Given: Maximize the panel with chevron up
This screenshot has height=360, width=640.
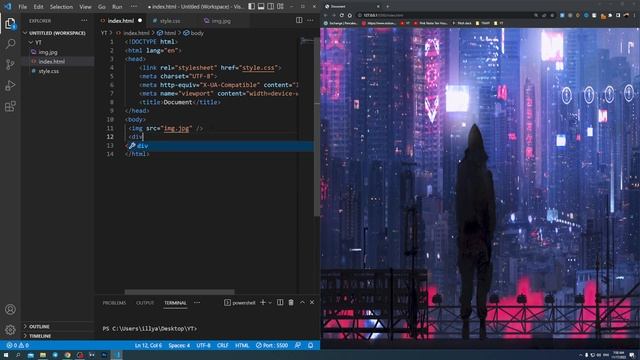Looking at the screenshot, I should [302, 302].
